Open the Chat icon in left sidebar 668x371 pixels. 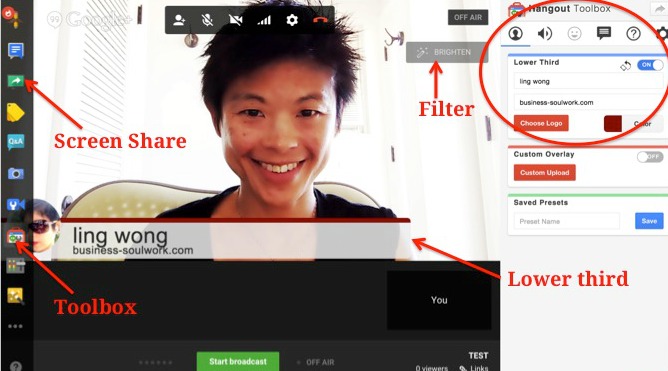[x=15, y=51]
